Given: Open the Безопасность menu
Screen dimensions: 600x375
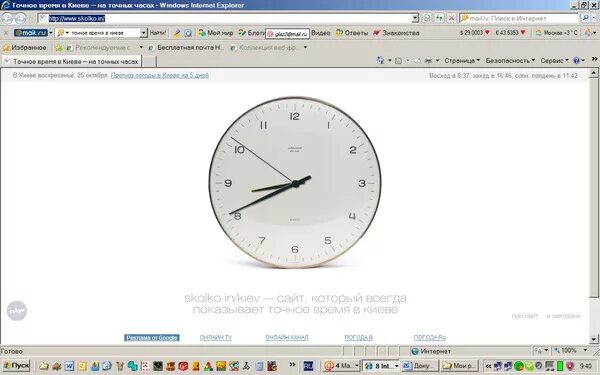Looking at the screenshot, I should coord(510,60).
